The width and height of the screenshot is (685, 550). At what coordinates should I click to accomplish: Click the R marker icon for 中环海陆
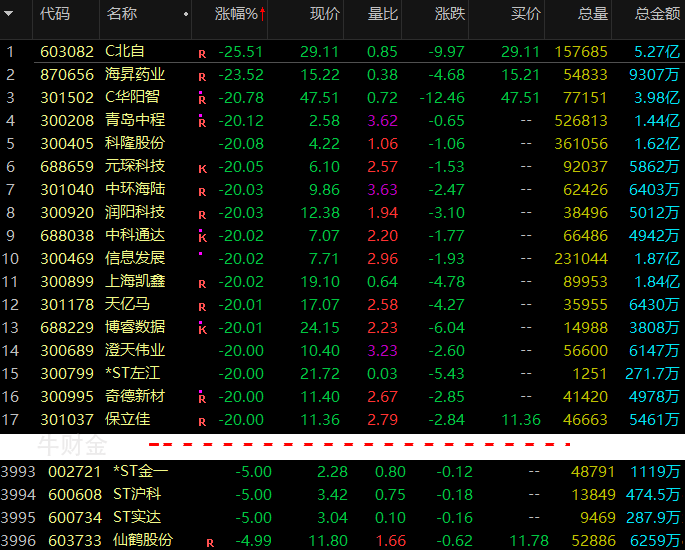point(202,192)
